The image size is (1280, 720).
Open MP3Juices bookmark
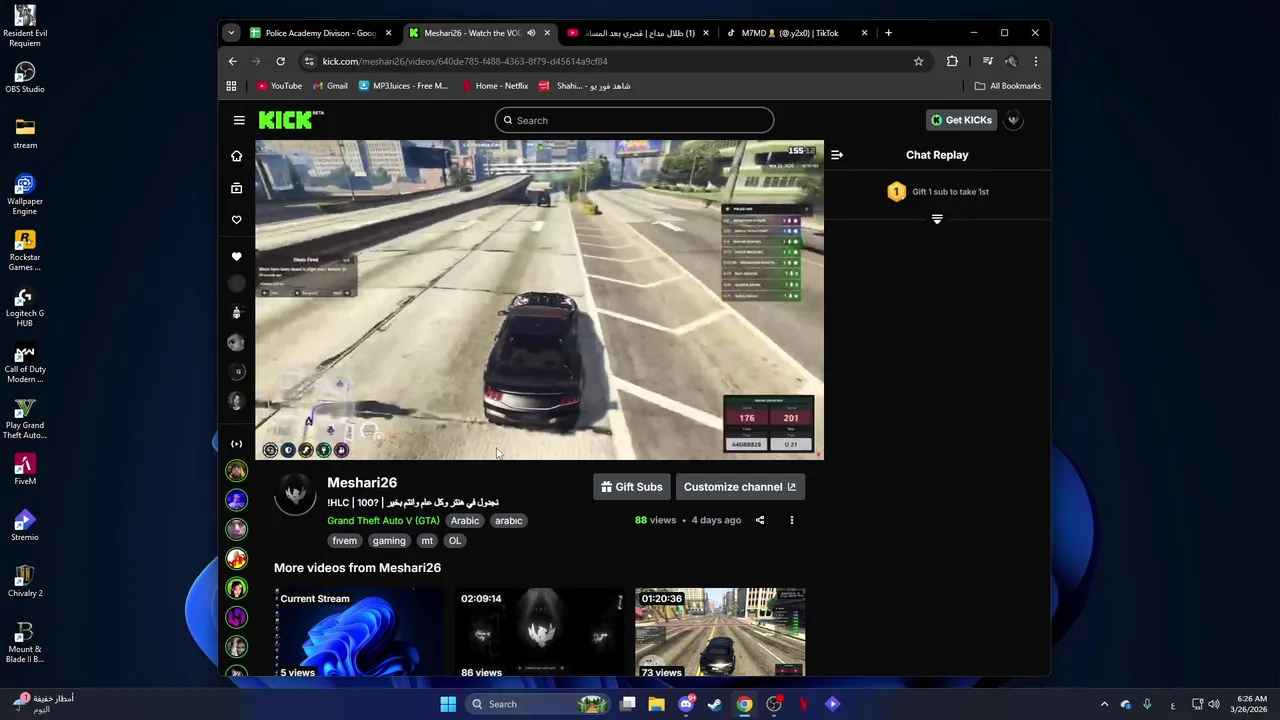pos(403,86)
